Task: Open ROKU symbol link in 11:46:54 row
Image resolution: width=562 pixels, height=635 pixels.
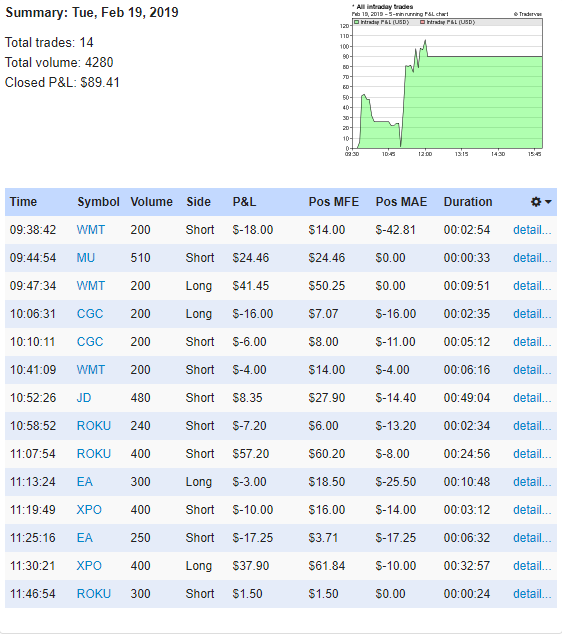Action: tap(94, 593)
